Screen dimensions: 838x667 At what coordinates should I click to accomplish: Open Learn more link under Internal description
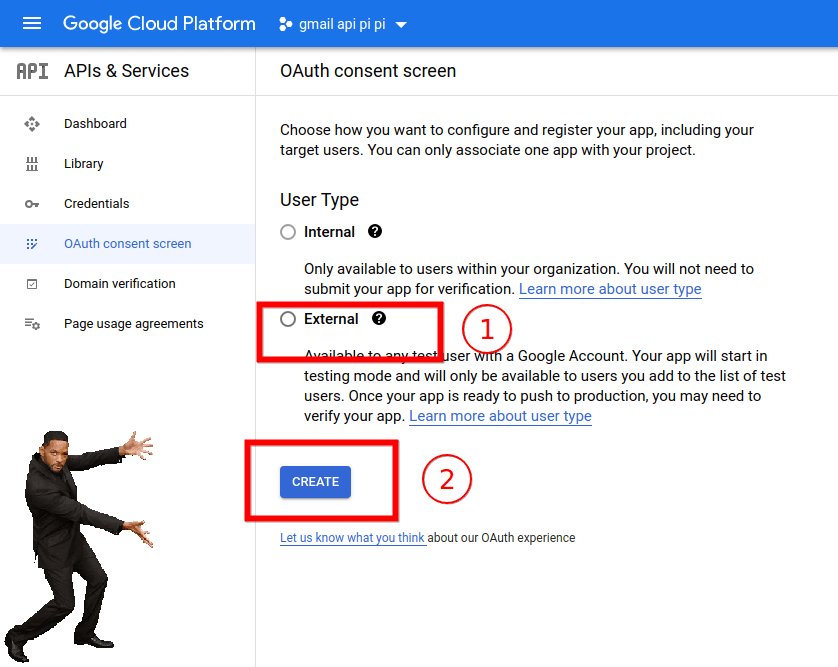coord(610,289)
